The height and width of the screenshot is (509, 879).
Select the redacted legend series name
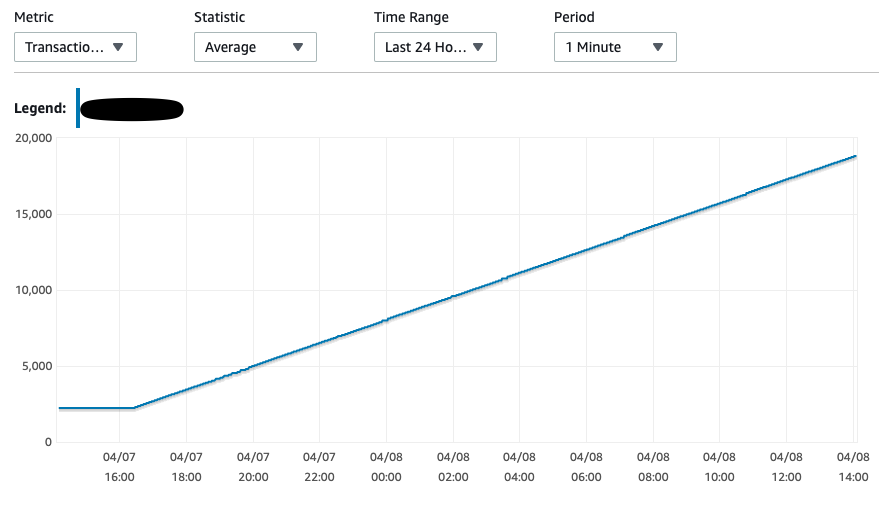(x=132, y=109)
